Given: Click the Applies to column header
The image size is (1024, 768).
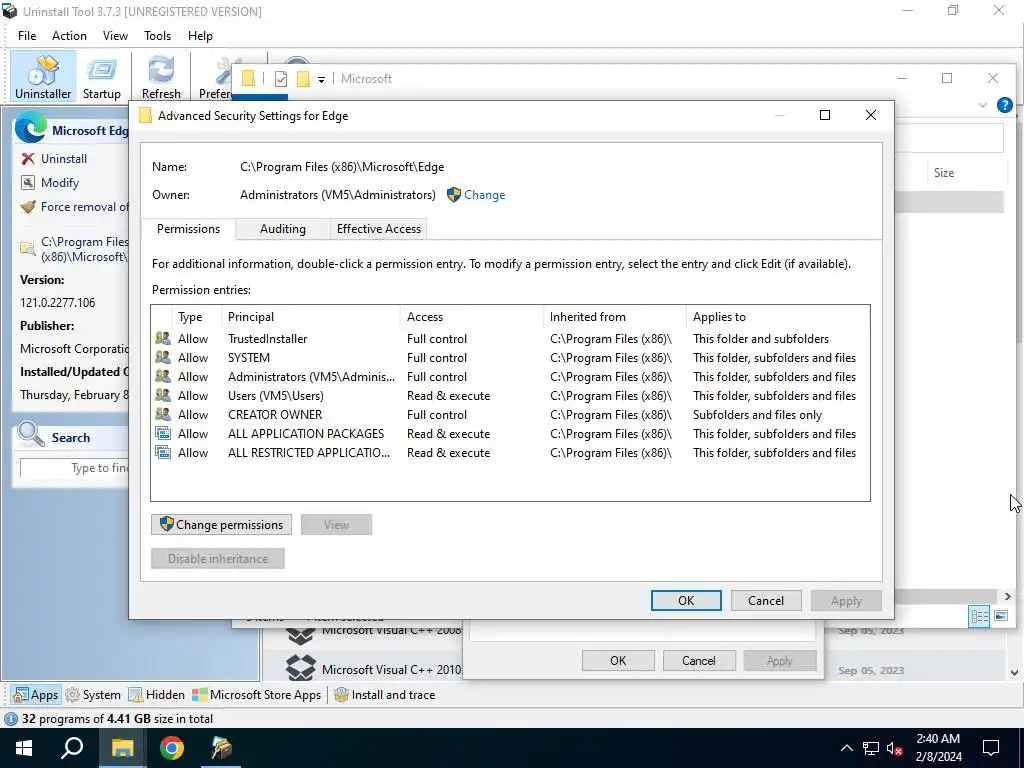Looking at the screenshot, I should tap(778, 317).
